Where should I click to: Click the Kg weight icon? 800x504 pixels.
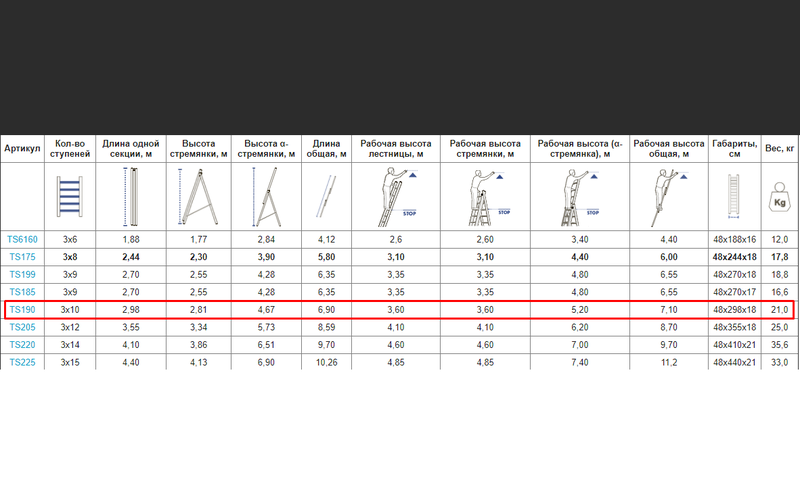click(780, 197)
